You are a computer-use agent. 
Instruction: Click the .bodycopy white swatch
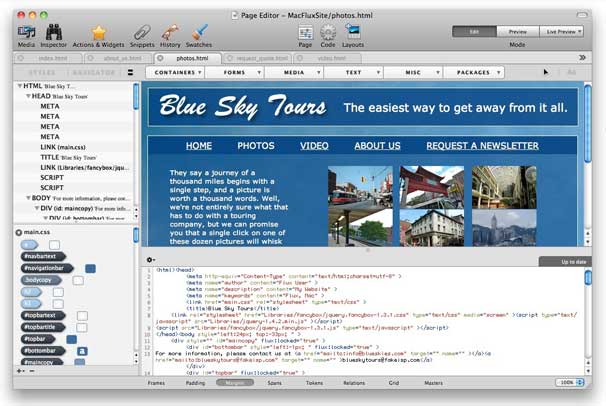coord(78,280)
